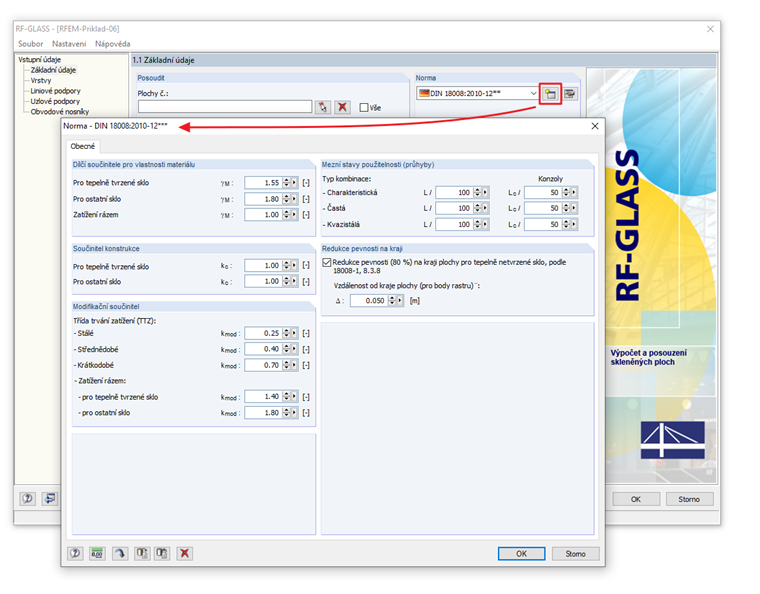Click the Δ field showing 0.050

pos(368,300)
